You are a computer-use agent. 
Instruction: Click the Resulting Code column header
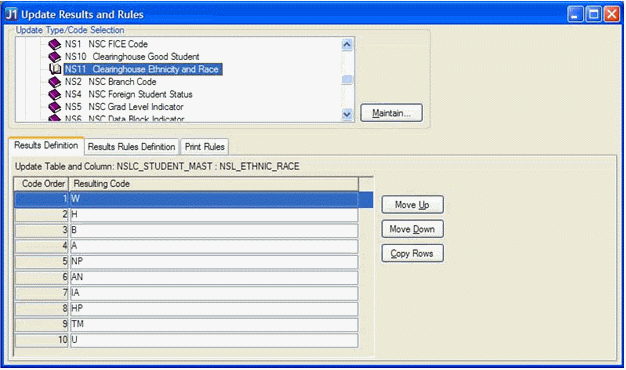(x=214, y=184)
